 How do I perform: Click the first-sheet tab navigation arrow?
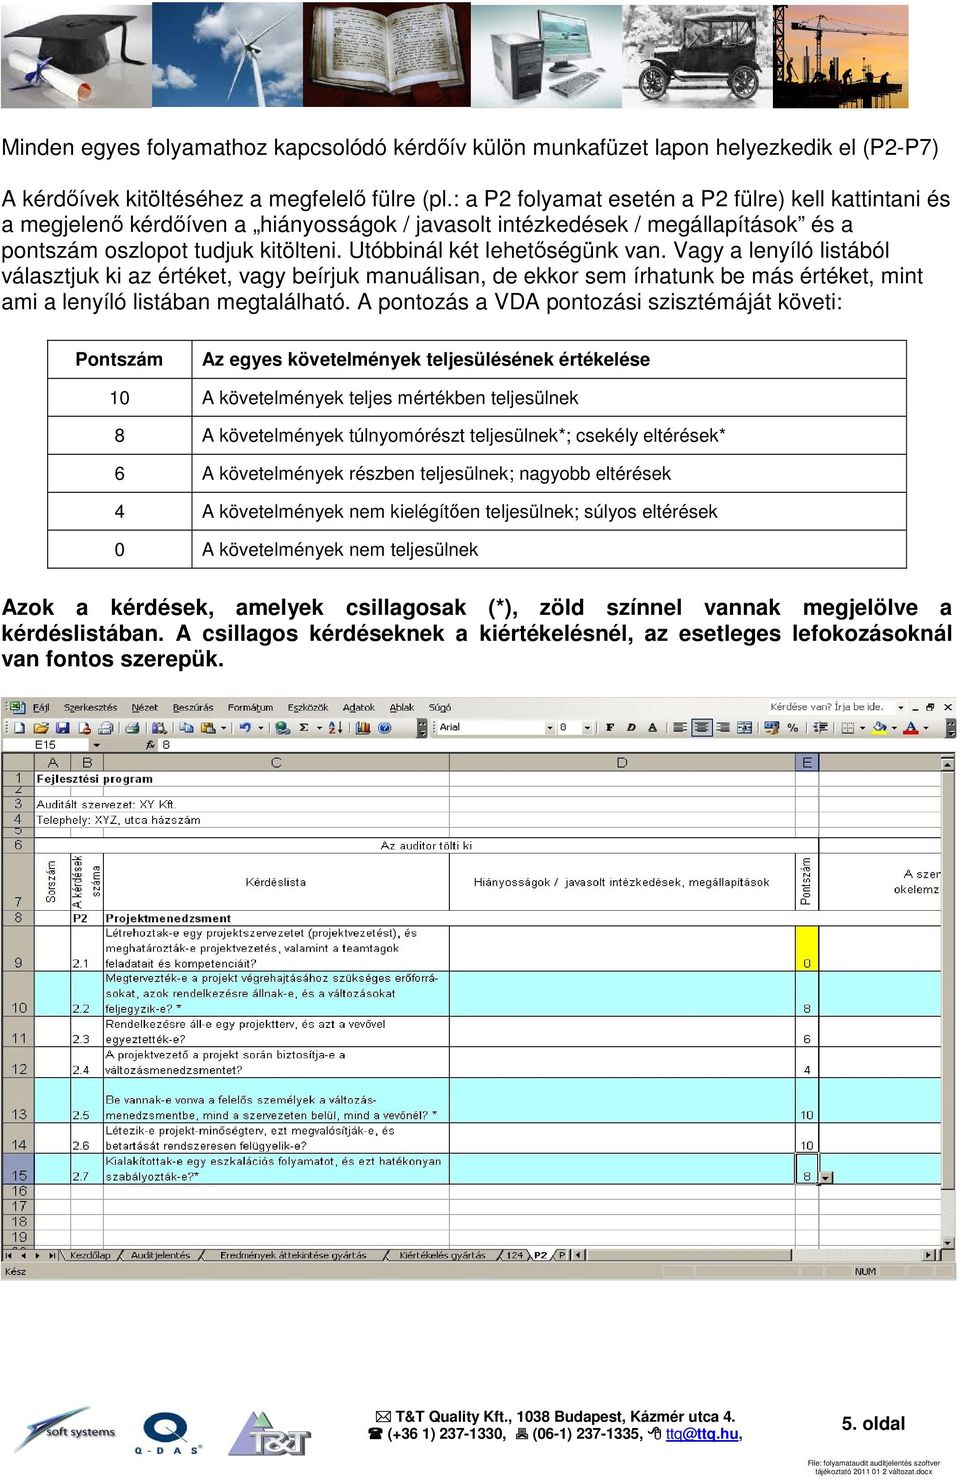tap(8, 1255)
